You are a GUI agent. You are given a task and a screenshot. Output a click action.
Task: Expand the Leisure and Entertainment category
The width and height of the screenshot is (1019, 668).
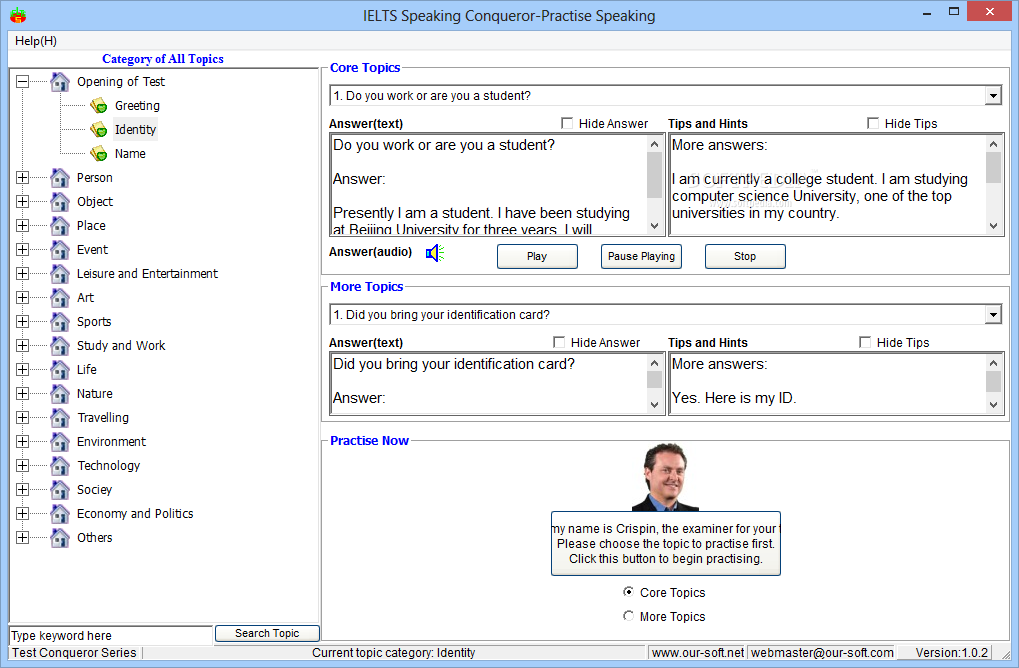23,274
